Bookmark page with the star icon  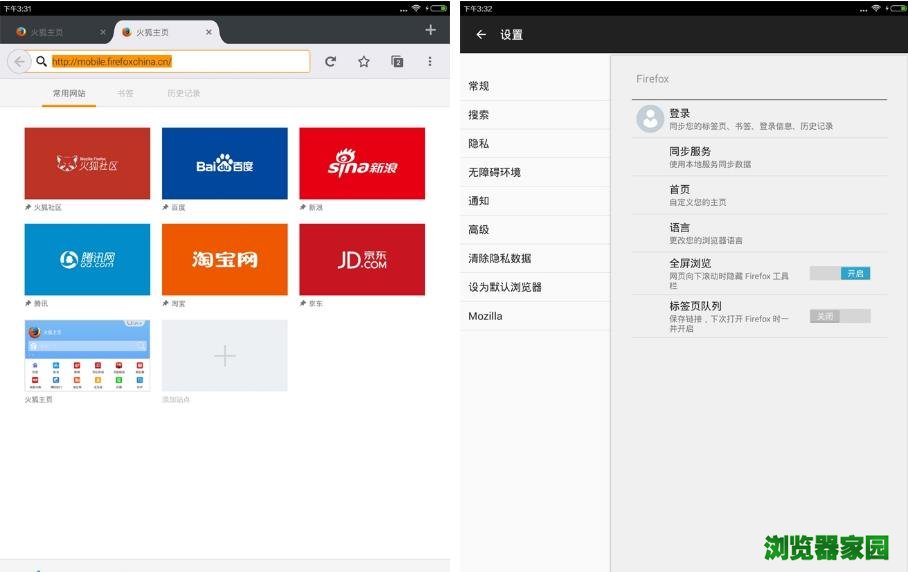[x=364, y=62]
